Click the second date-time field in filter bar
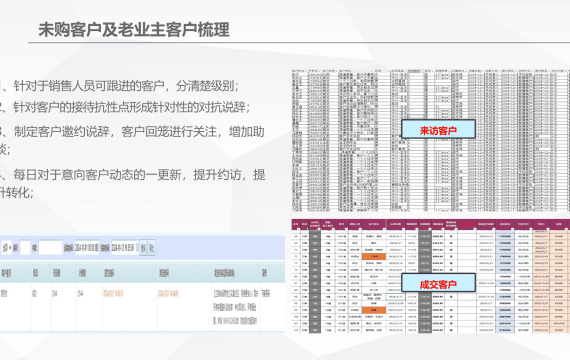 (124, 248)
